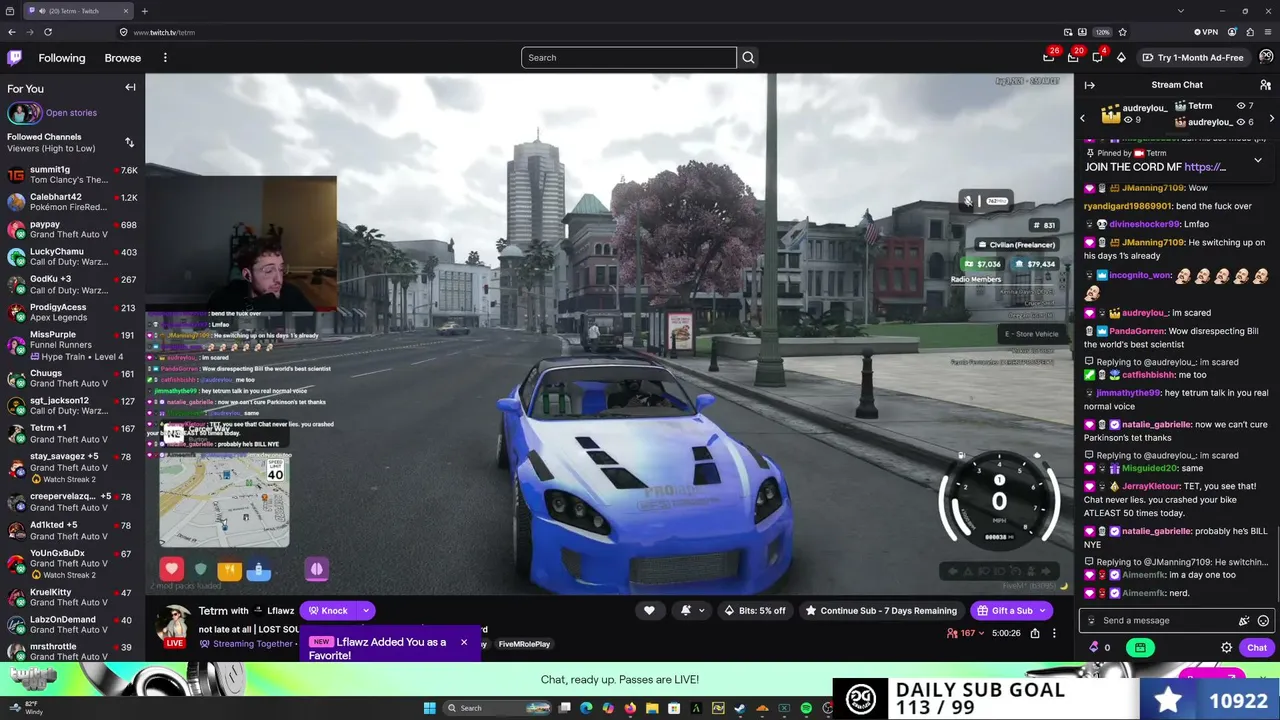Show previous gift leaderboard entry

[1082, 119]
